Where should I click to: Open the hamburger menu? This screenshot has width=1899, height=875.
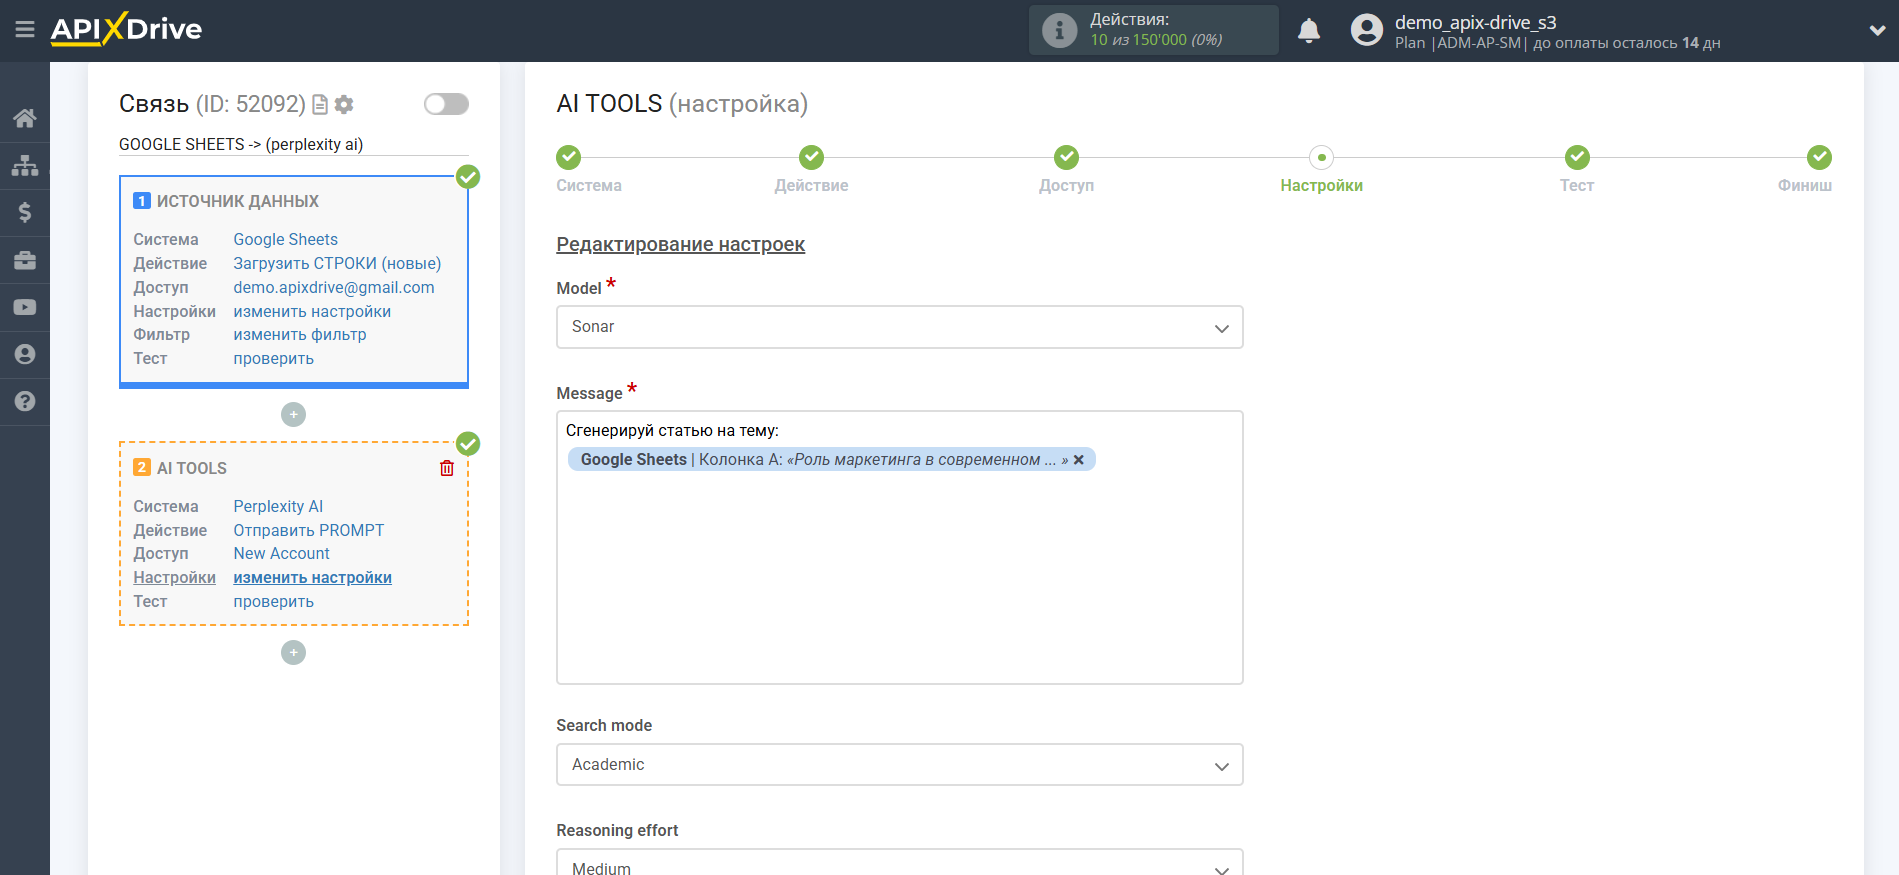click(x=25, y=30)
